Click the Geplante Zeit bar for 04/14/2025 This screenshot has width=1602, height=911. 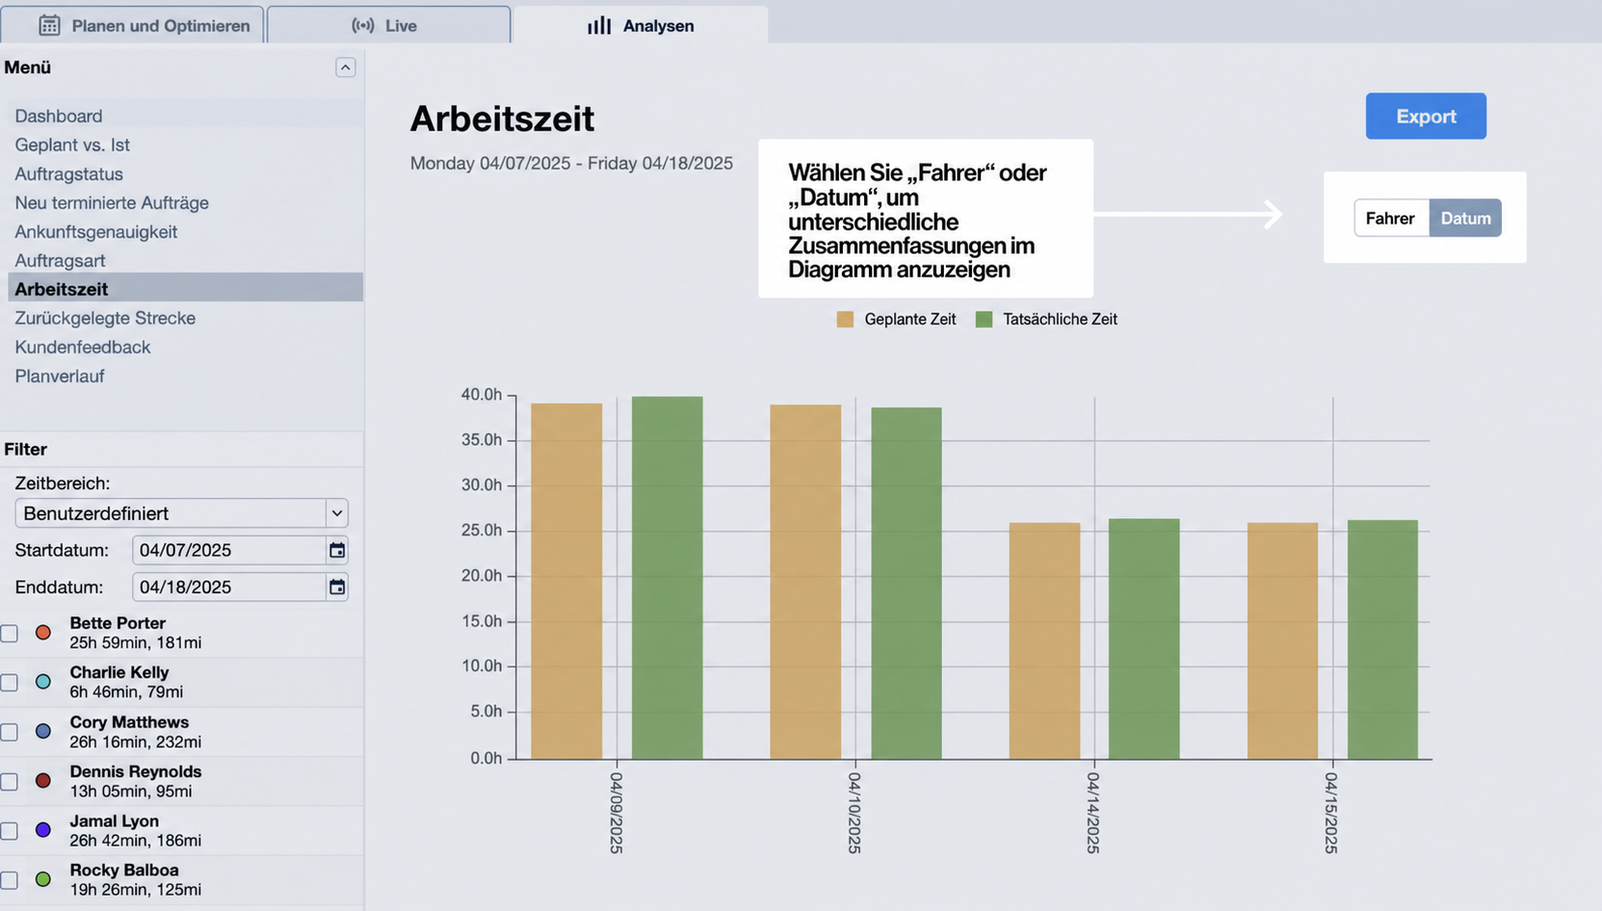[x=1044, y=641]
